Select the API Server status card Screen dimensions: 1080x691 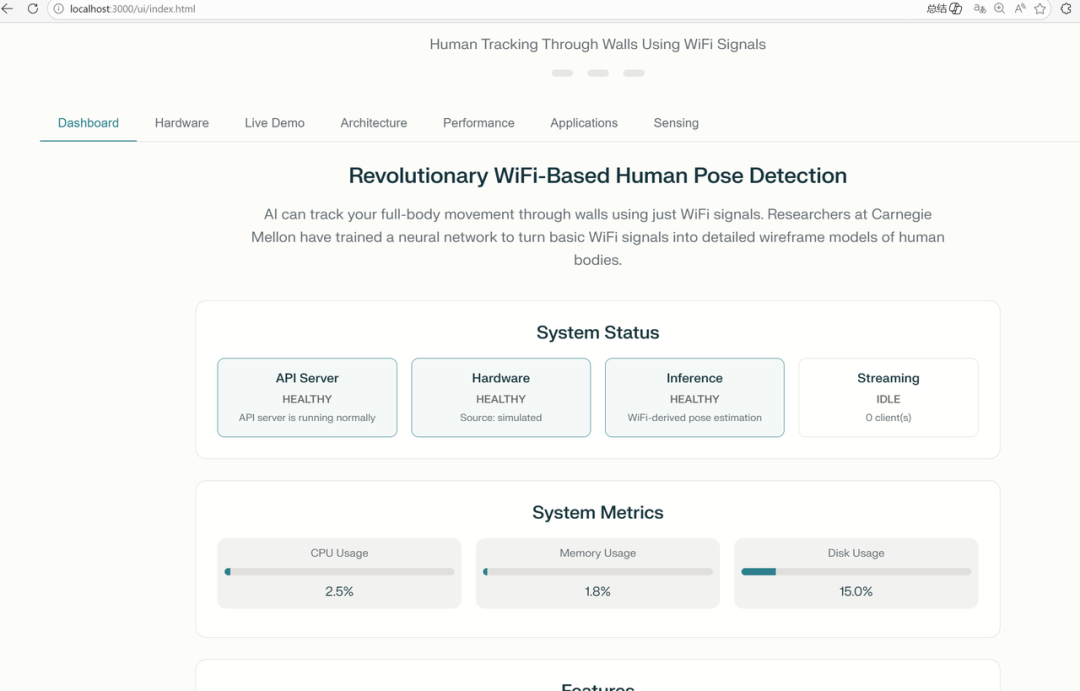[x=307, y=398]
